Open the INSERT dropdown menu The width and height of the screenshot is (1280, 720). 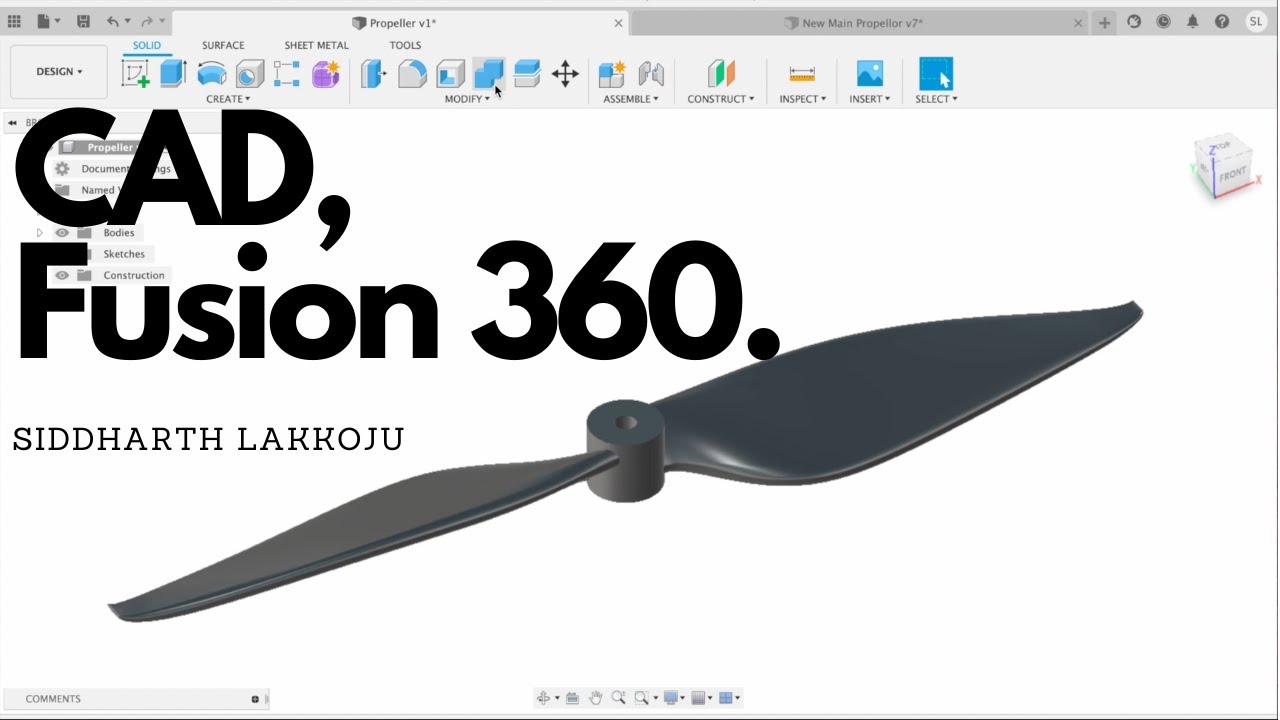869,99
